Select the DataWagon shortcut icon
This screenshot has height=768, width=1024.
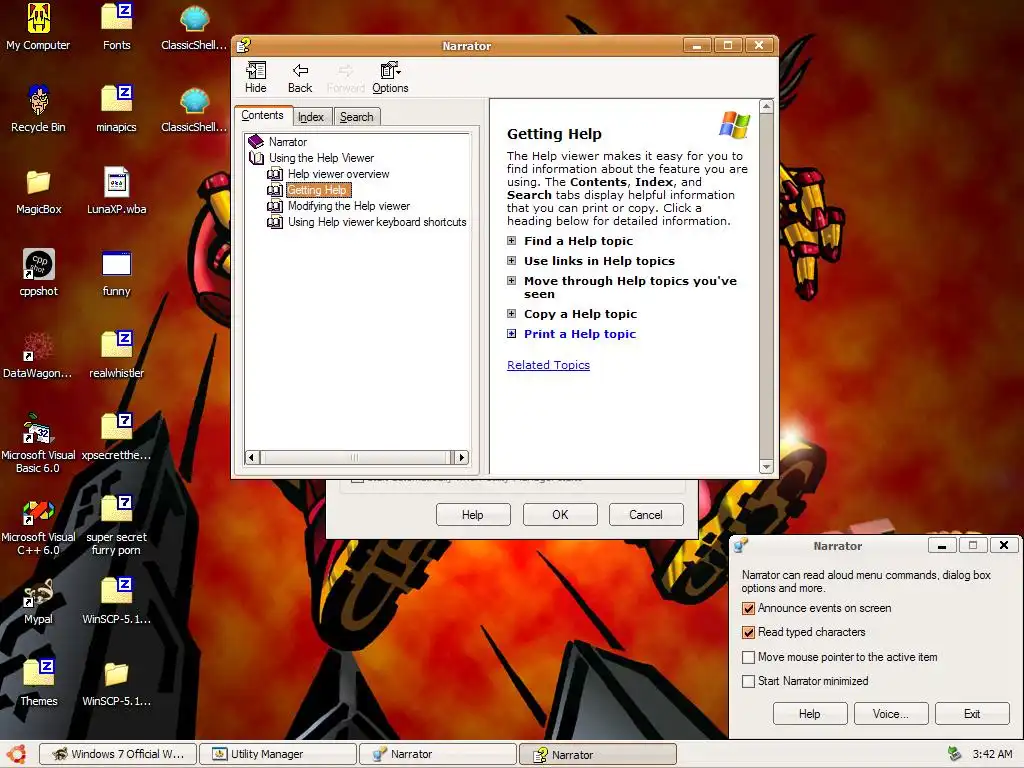(38, 355)
